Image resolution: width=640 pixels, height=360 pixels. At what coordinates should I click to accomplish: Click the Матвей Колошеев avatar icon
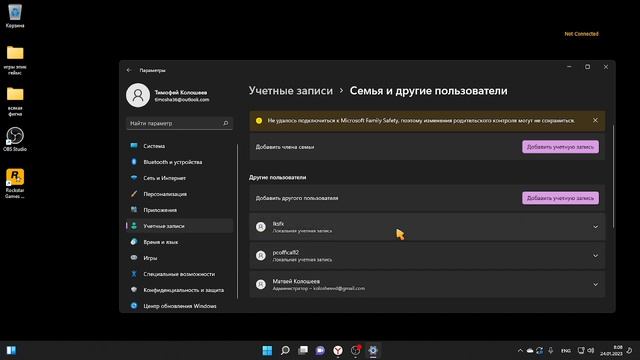261,284
